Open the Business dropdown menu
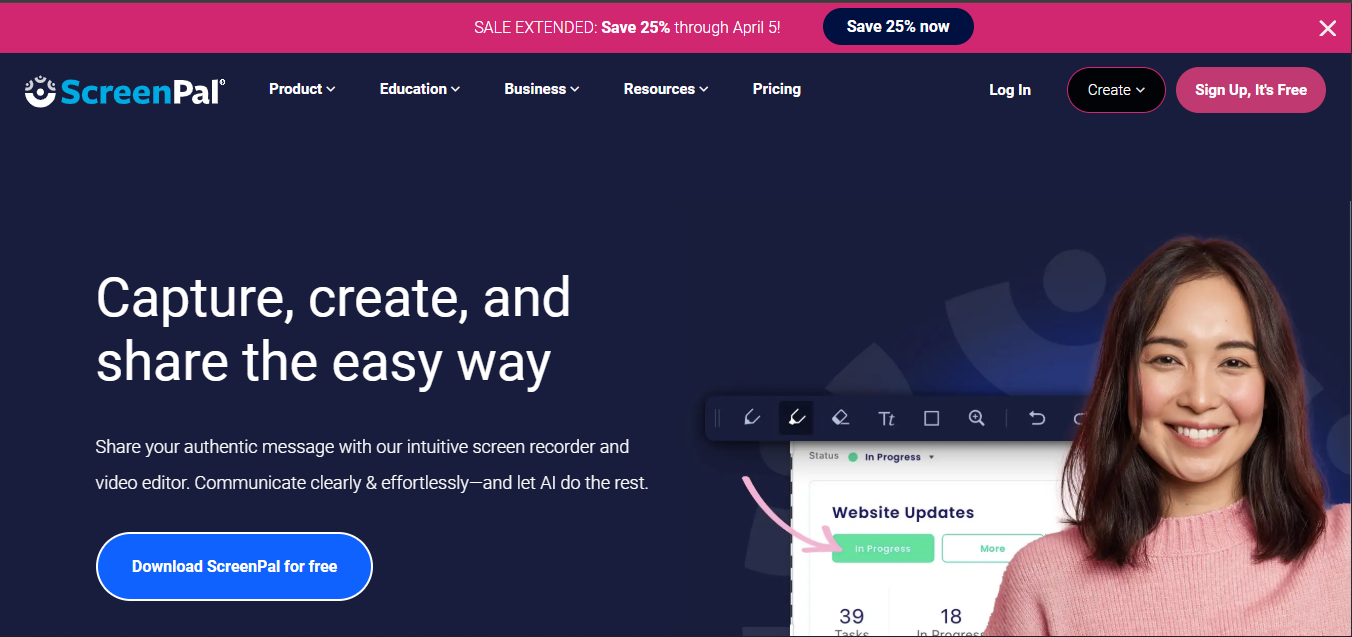This screenshot has width=1352, height=637. [x=542, y=89]
